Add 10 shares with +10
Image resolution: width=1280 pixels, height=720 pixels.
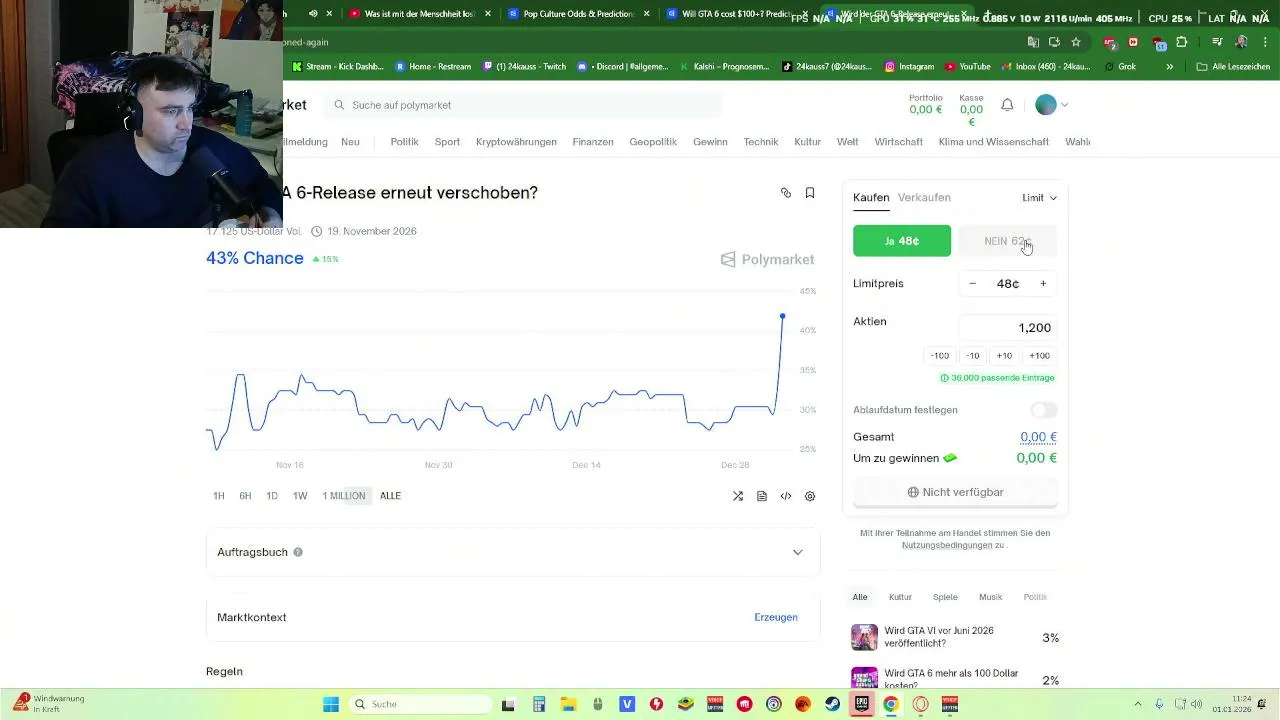tap(1004, 356)
